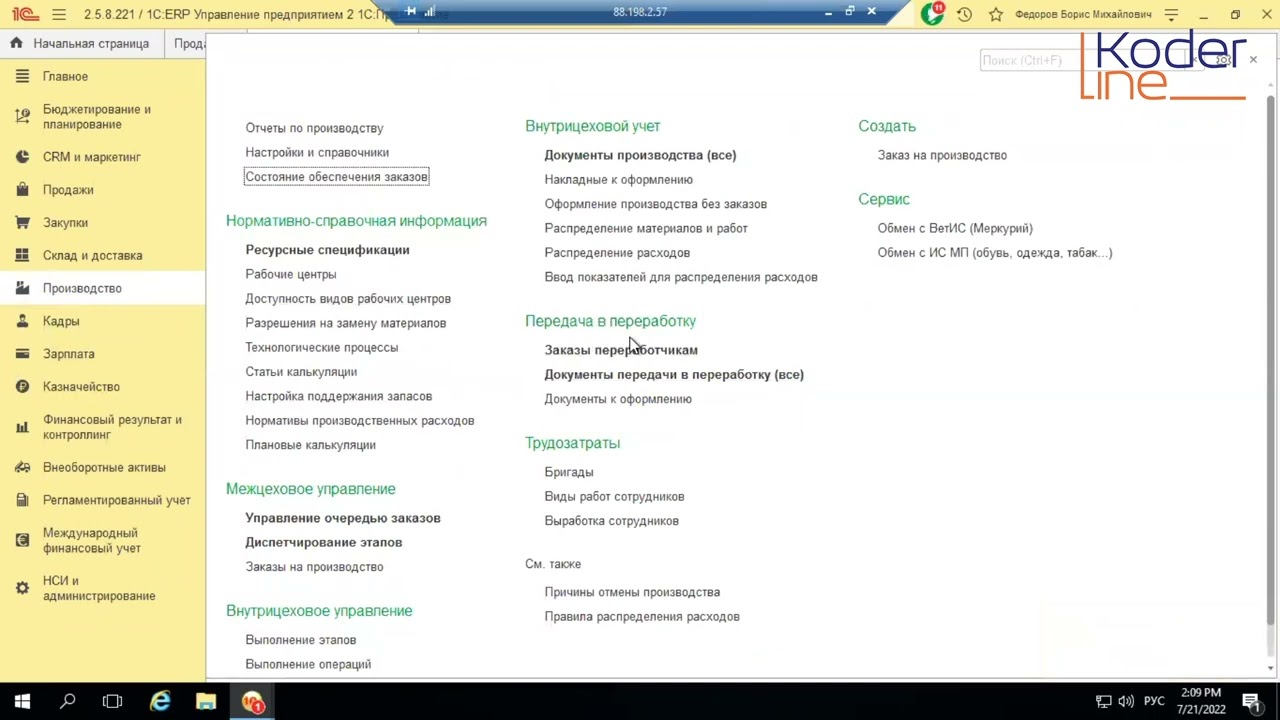Open favorites star icon
The width and height of the screenshot is (1280, 720).
point(996,15)
